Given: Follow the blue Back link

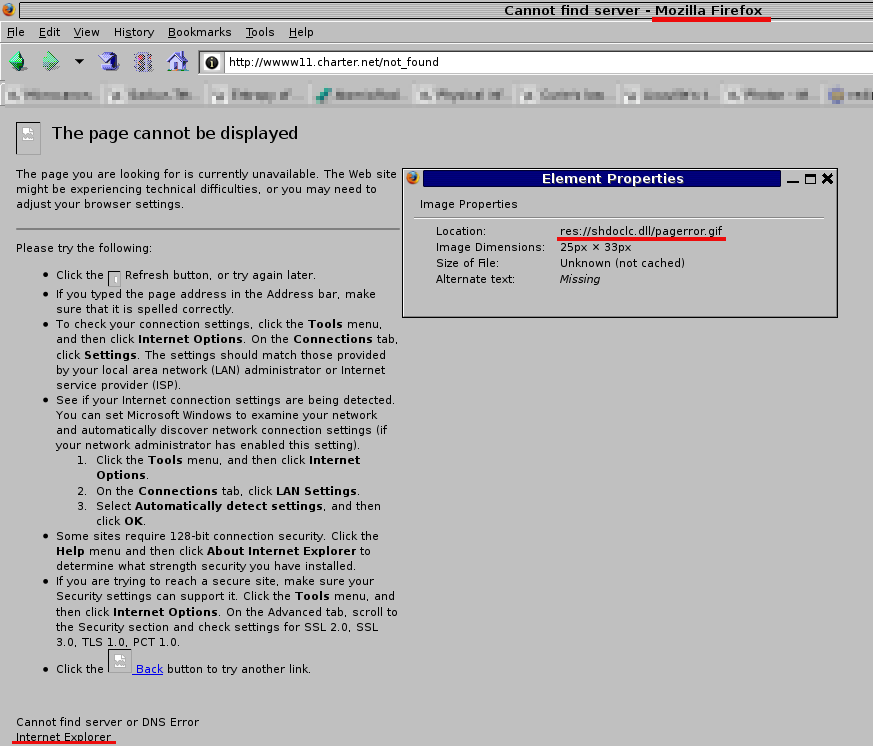Looking at the screenshot, I should click(149, 669).
